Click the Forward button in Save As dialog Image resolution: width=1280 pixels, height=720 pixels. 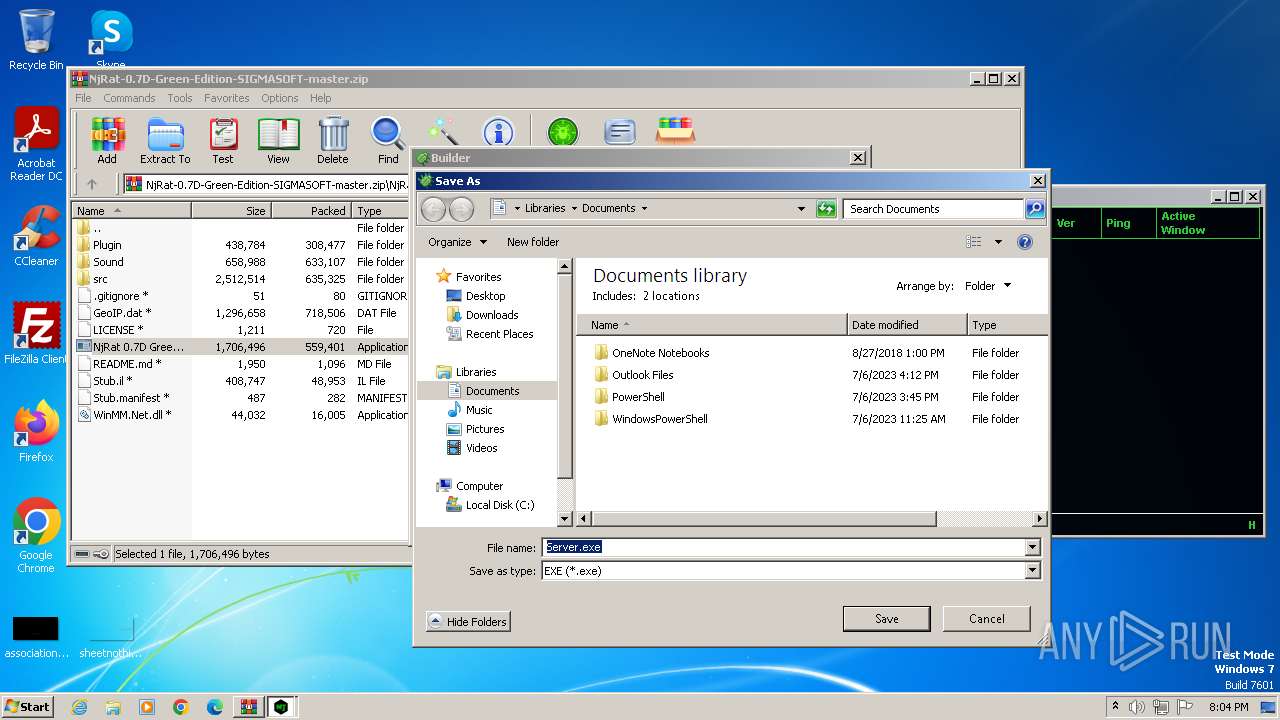[x=461, y=209]
